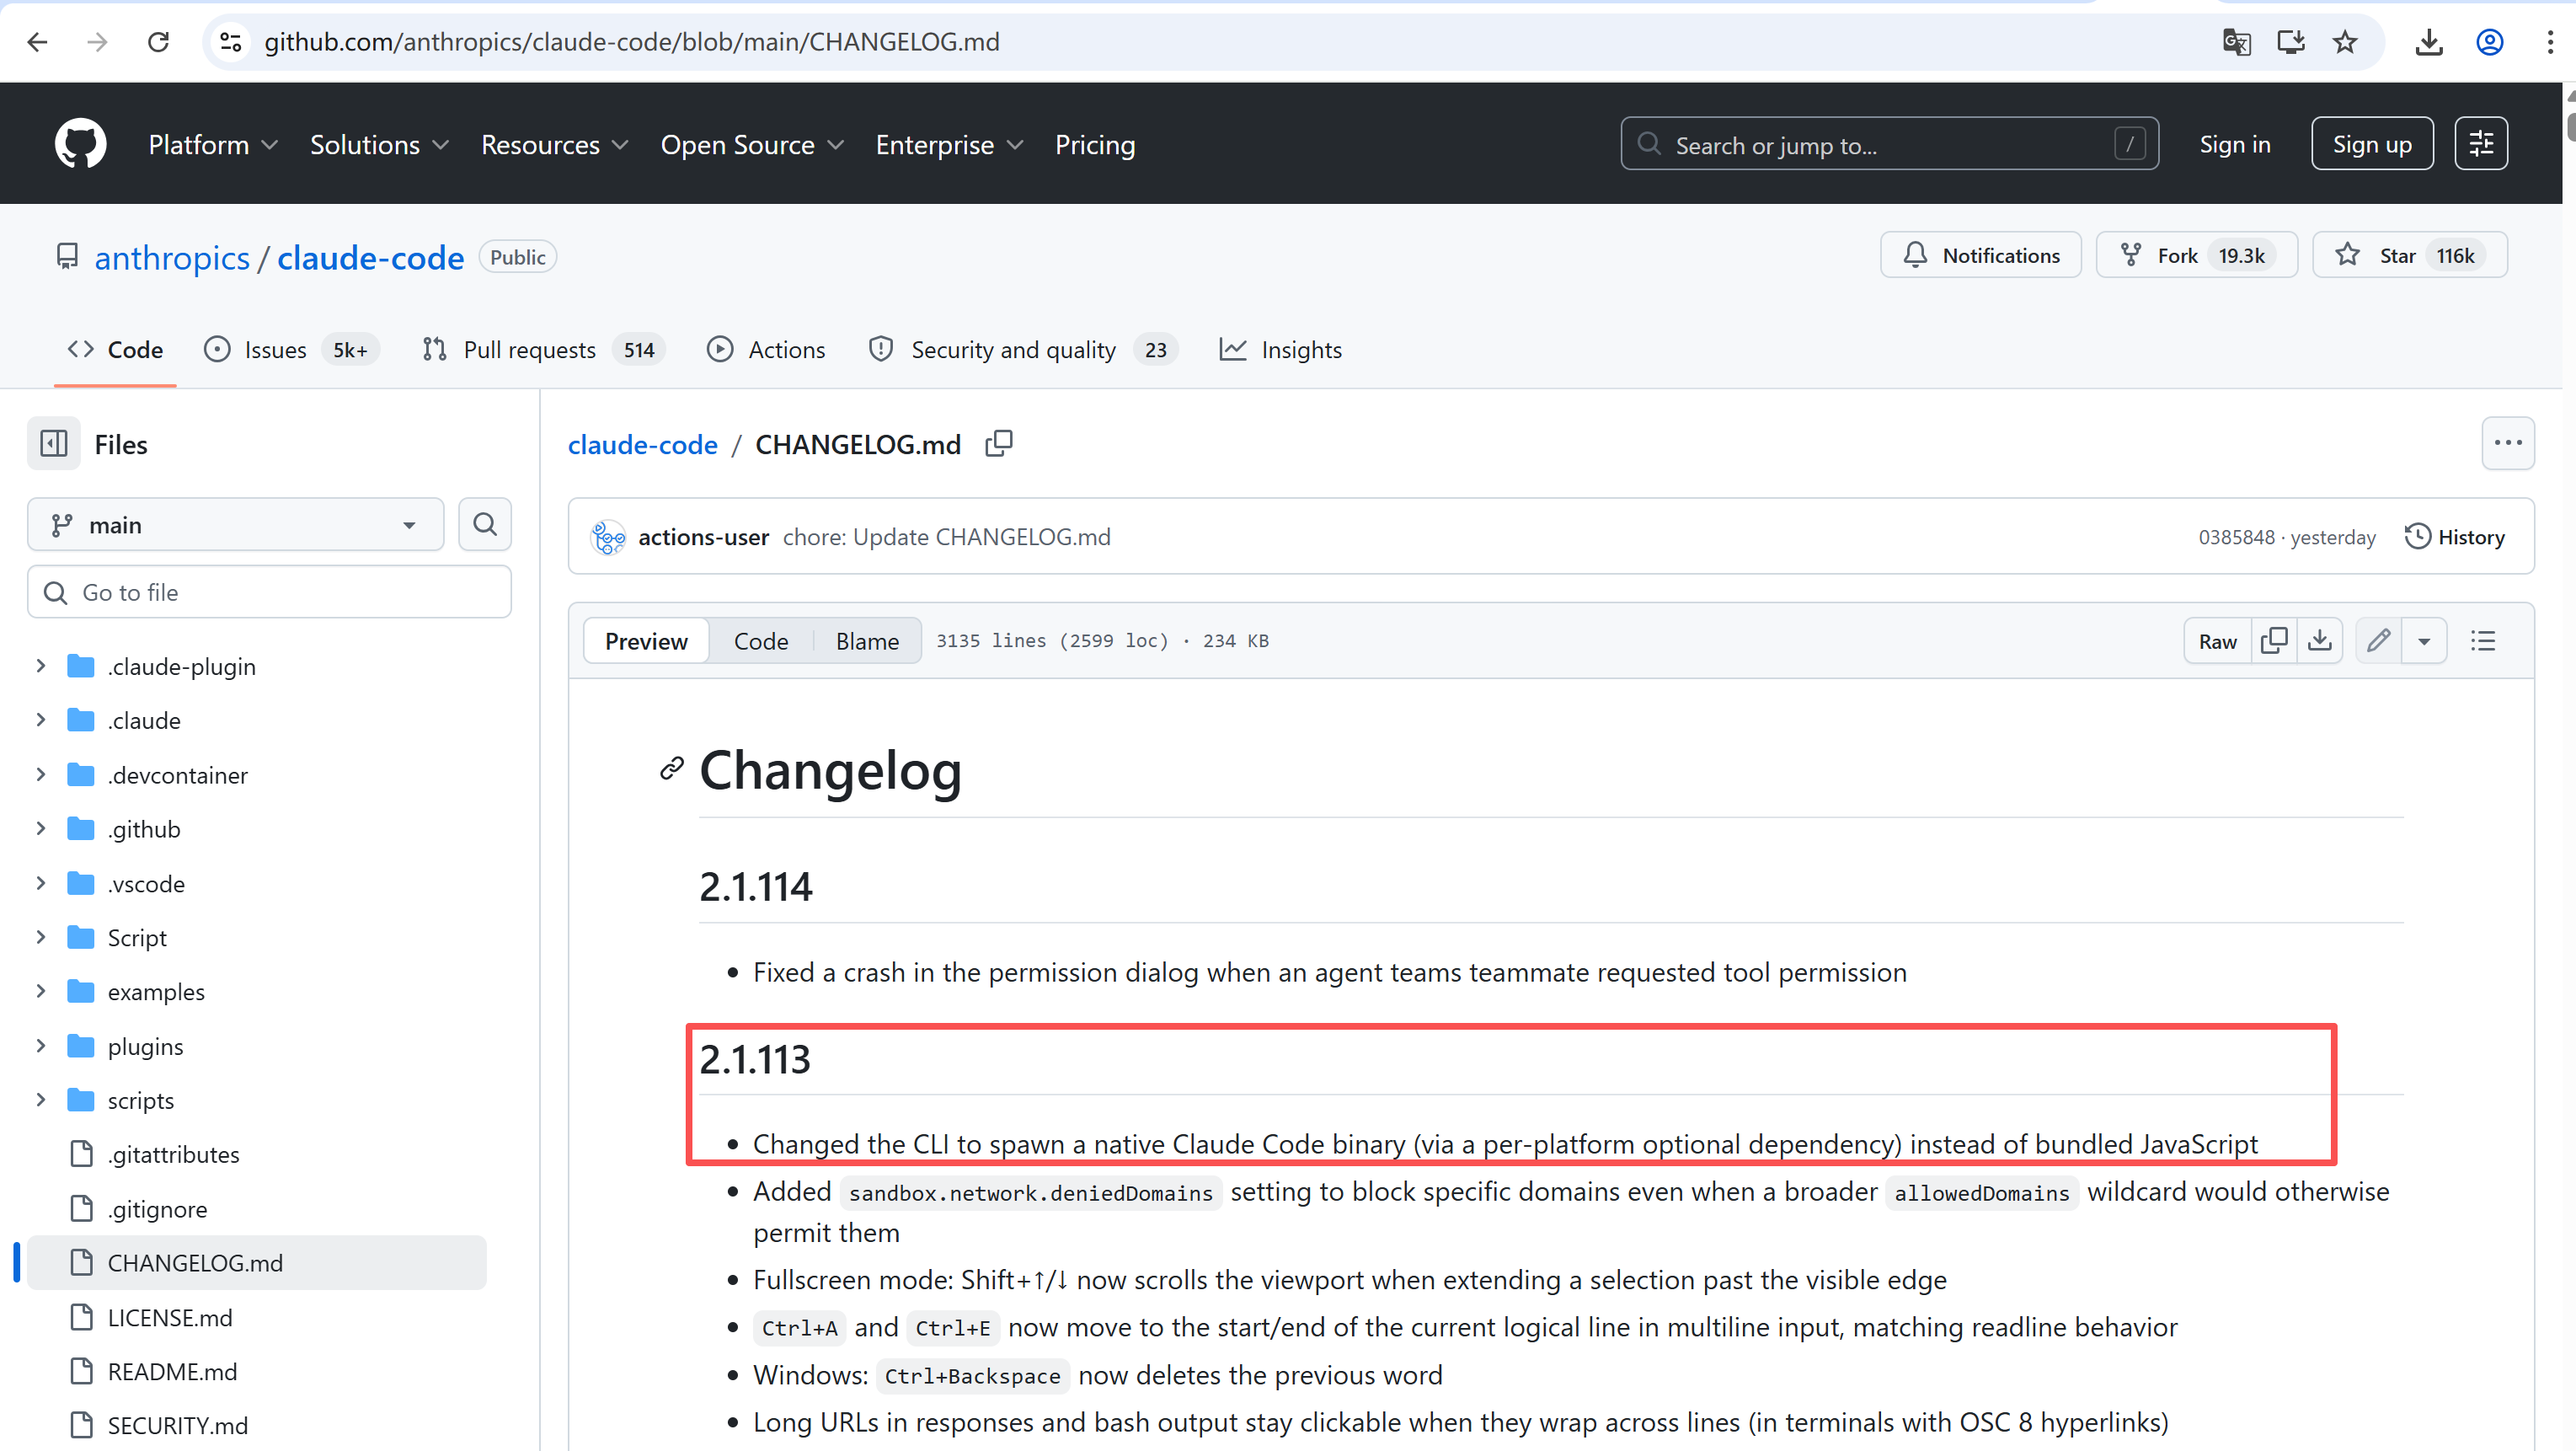Viewport: 2576px width, 1451px height.
Task: Expand the Open Source menu
Action: click(x=752, y=144)
